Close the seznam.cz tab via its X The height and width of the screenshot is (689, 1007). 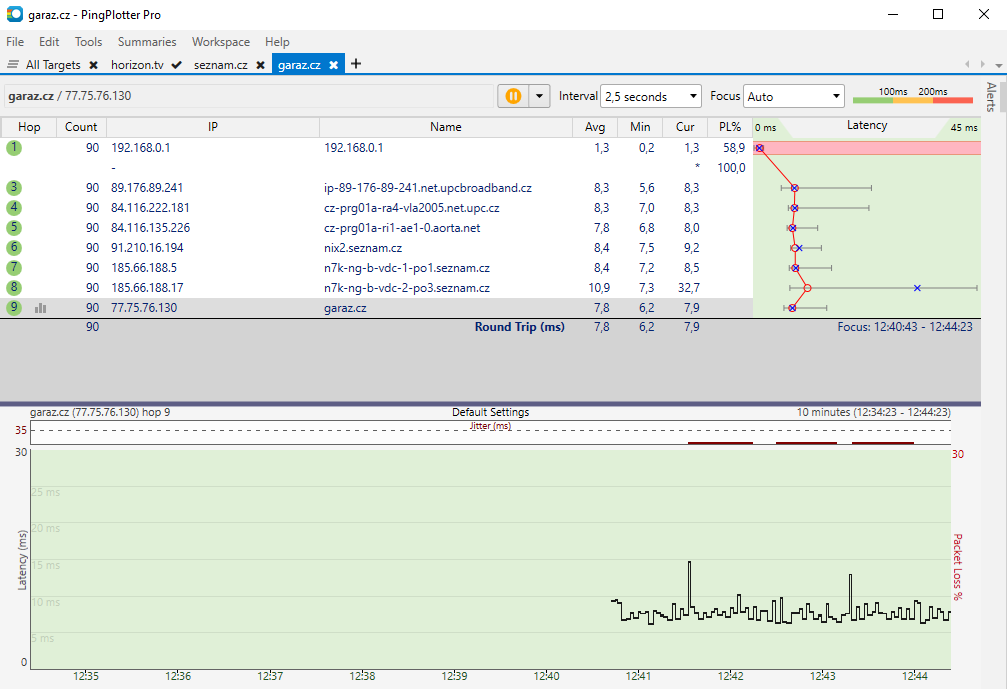260,65
